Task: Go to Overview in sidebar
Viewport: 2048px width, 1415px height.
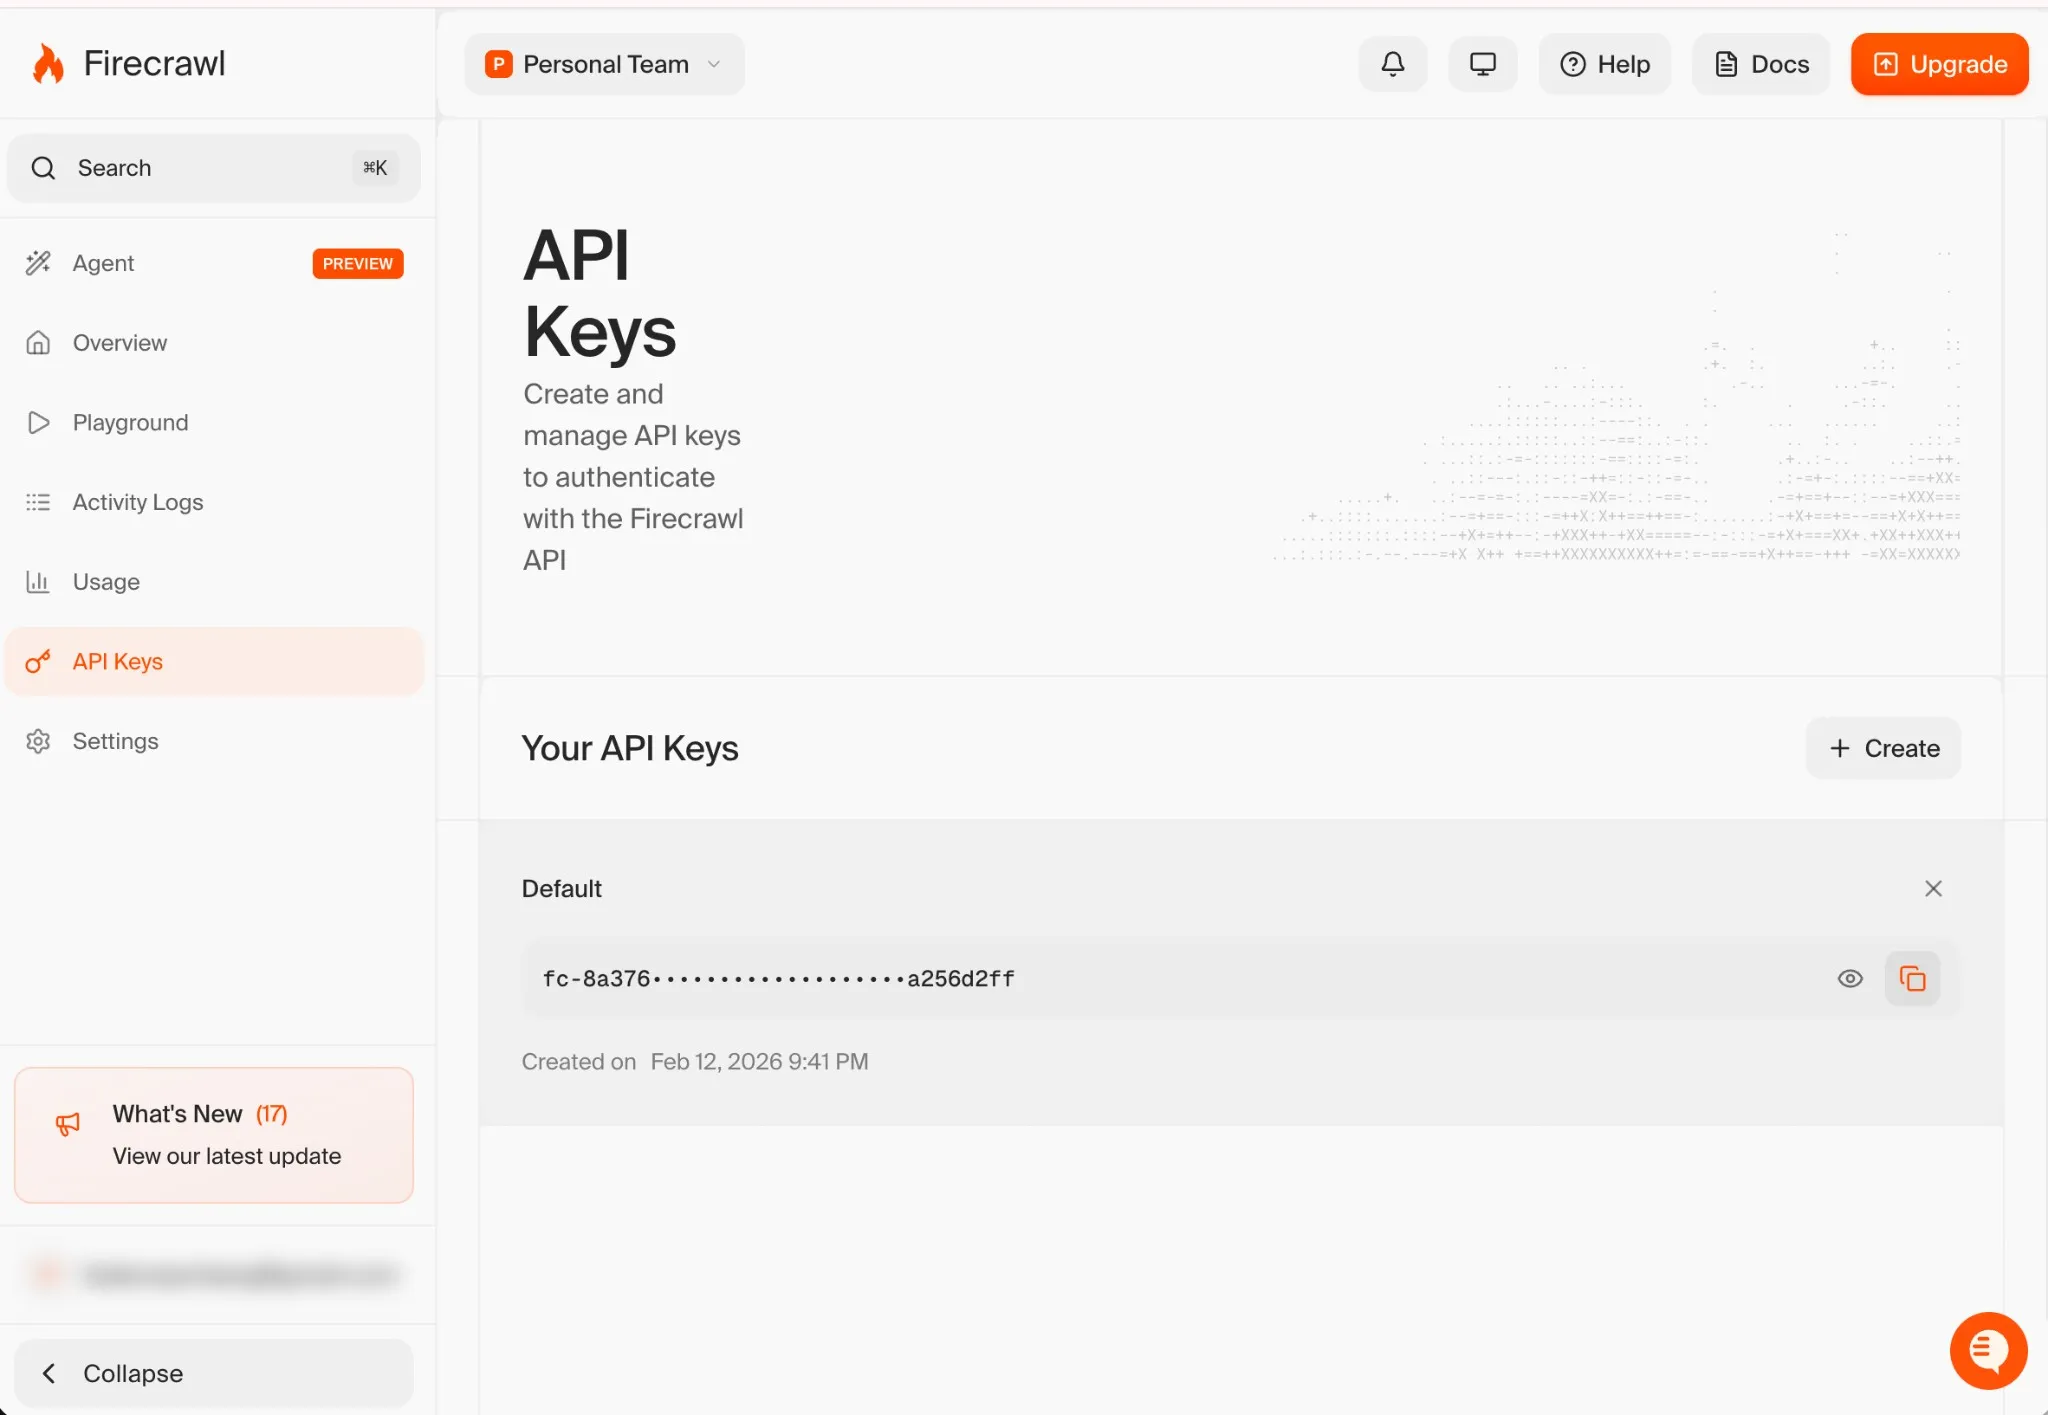Action: 213,343
